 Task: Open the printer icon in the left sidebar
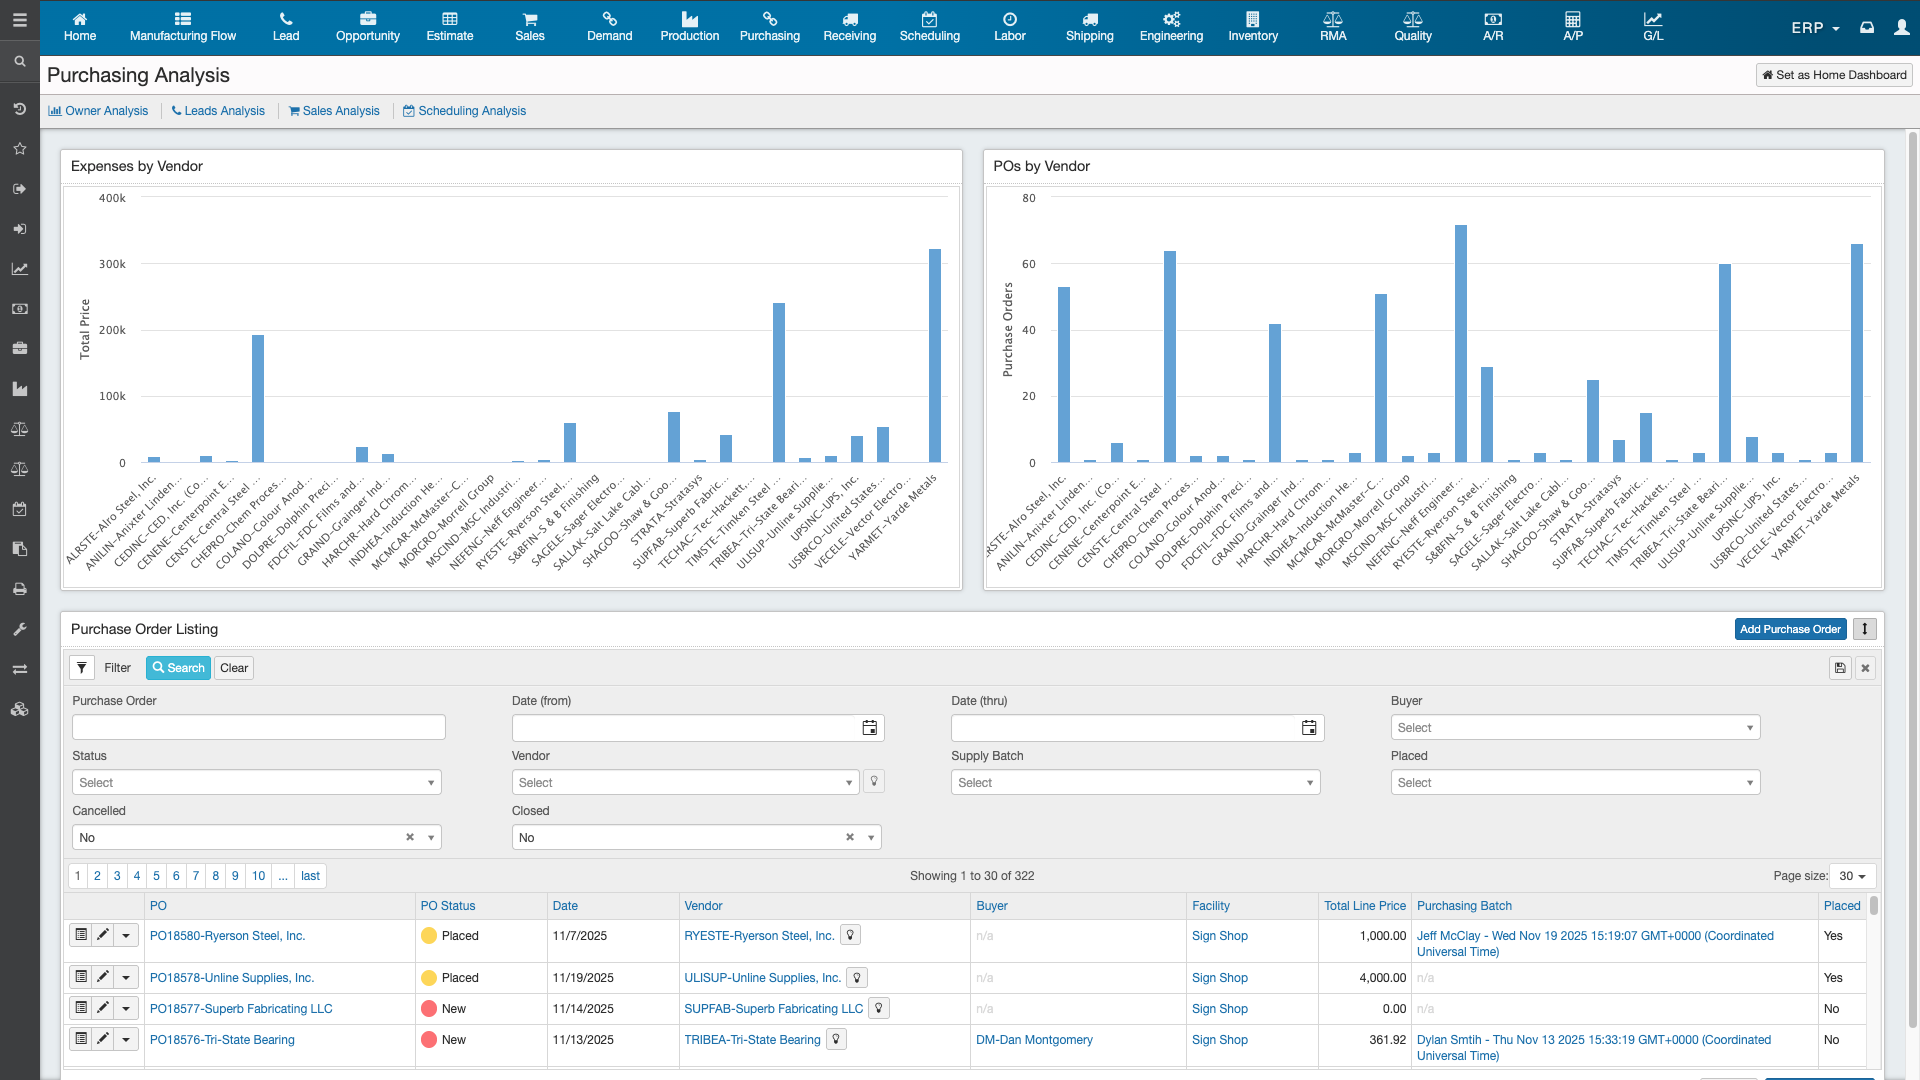pos(19,589)
